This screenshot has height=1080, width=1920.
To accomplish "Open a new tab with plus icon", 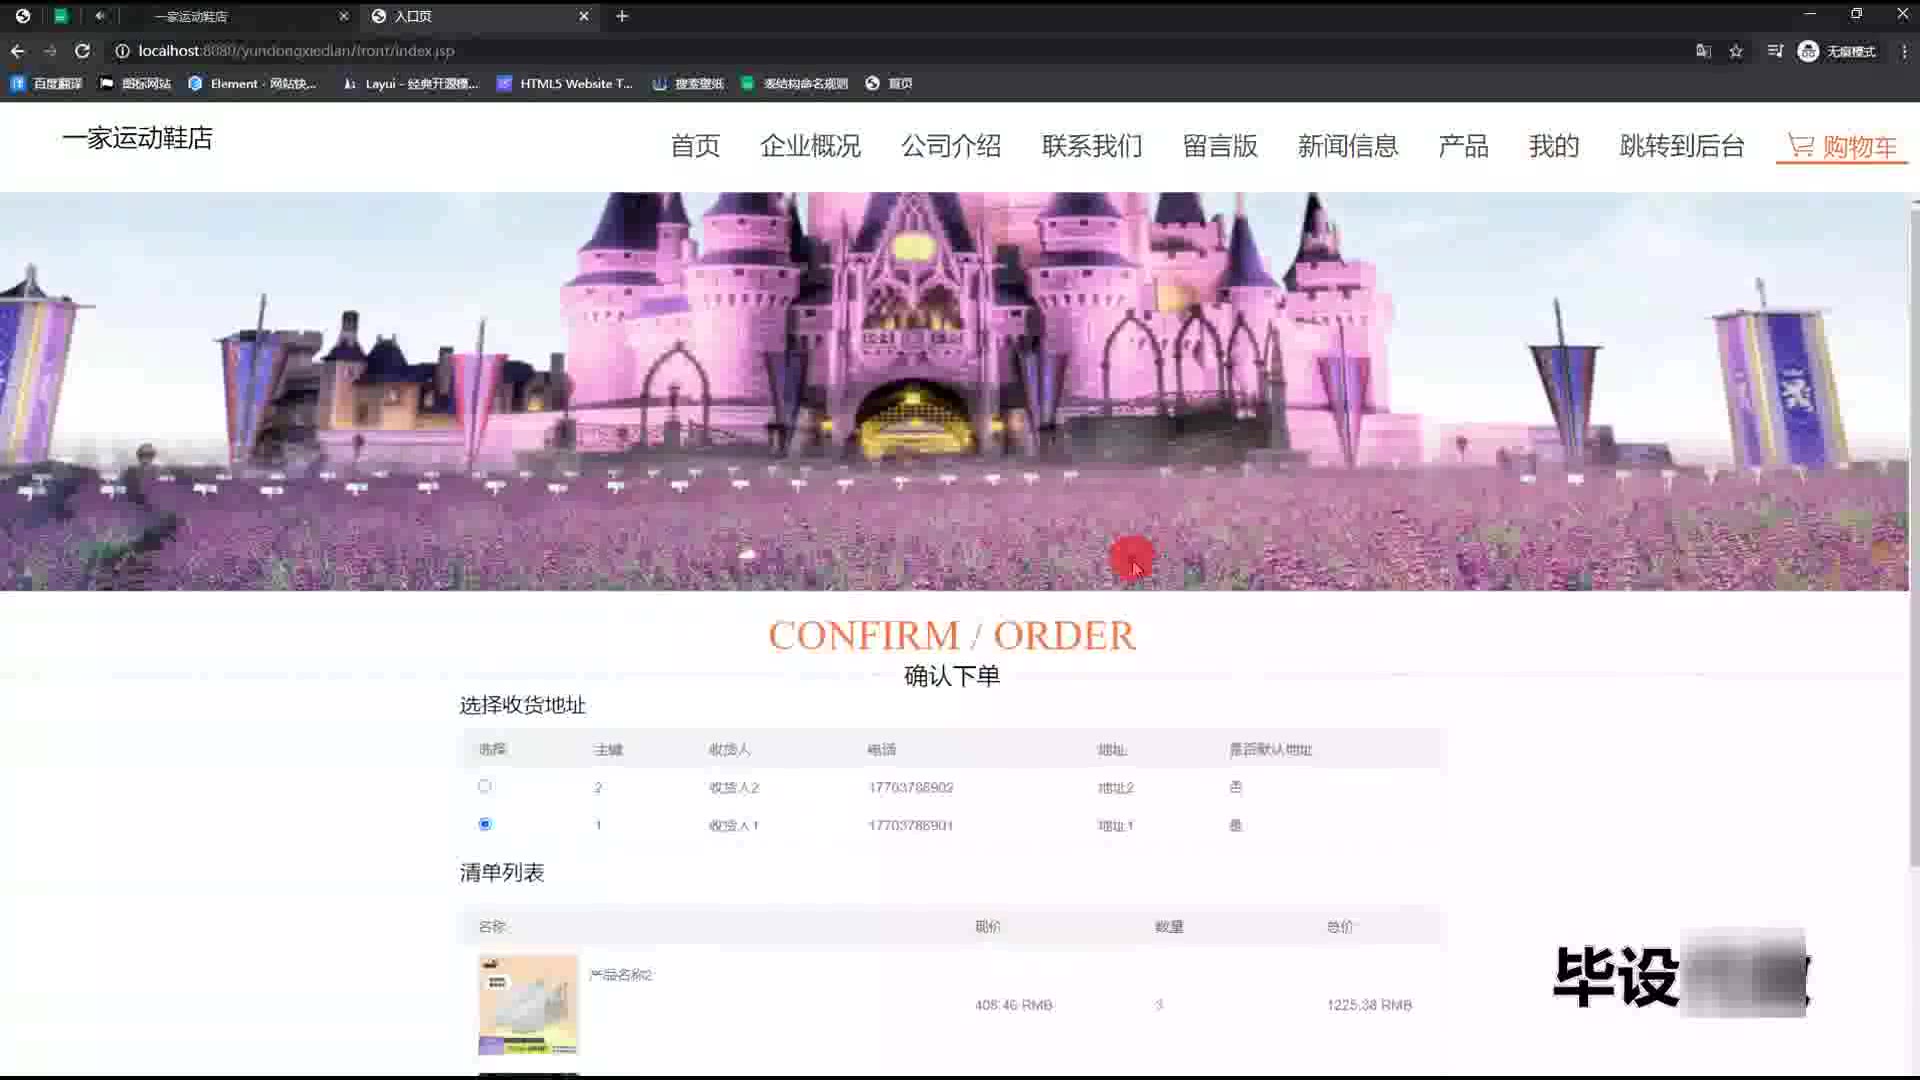I will click(622, 16).
